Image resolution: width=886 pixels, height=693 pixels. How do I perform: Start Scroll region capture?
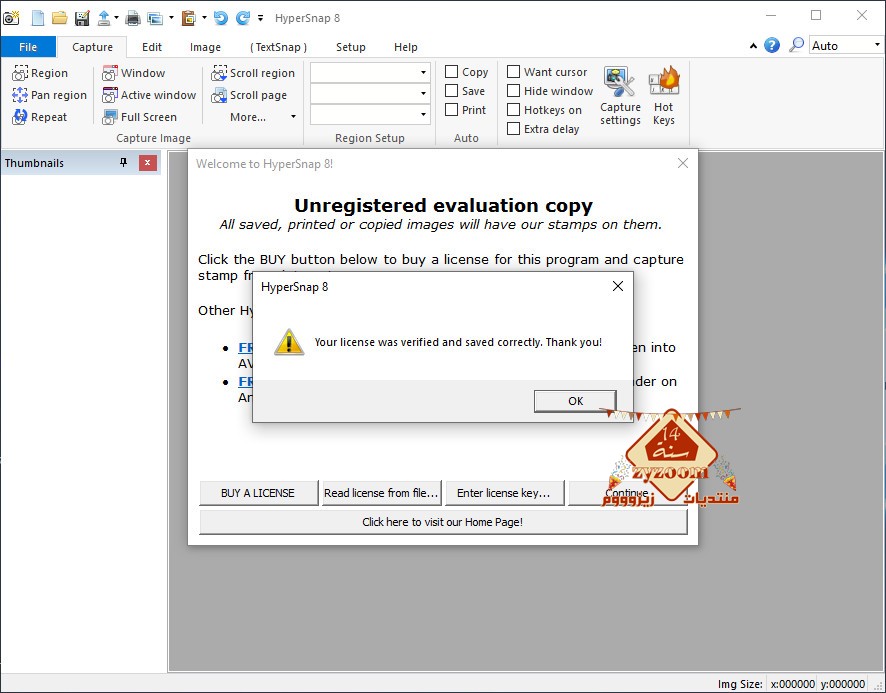[253, 73]
